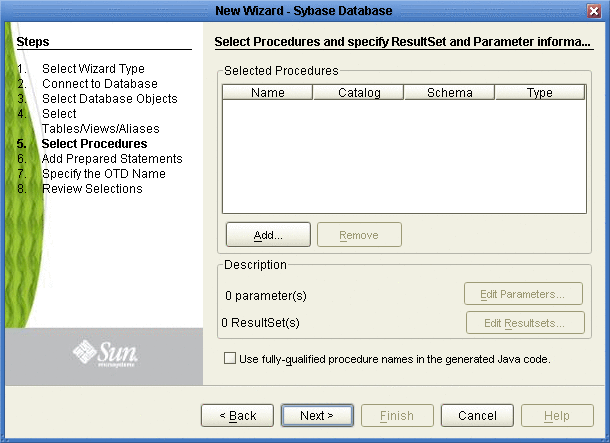Image resolution: width=610 pixels, height=443 pixels.
Task: Enable fully-qualified procedure names checkbox
Action: point(230,358)
